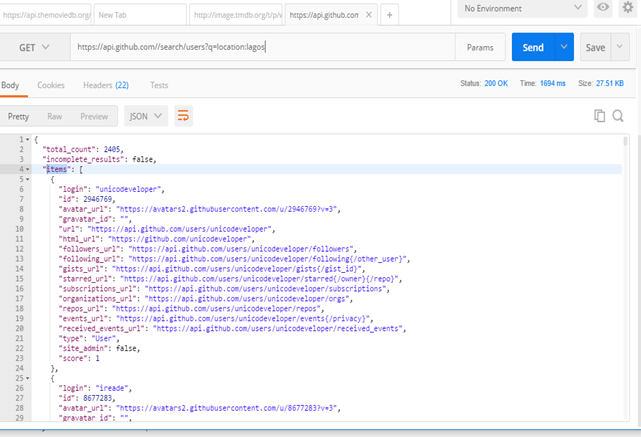Image resolution: width=641 pixels, height=437 pixels.
Task: Open search in response icon
Action: point(618,116)
